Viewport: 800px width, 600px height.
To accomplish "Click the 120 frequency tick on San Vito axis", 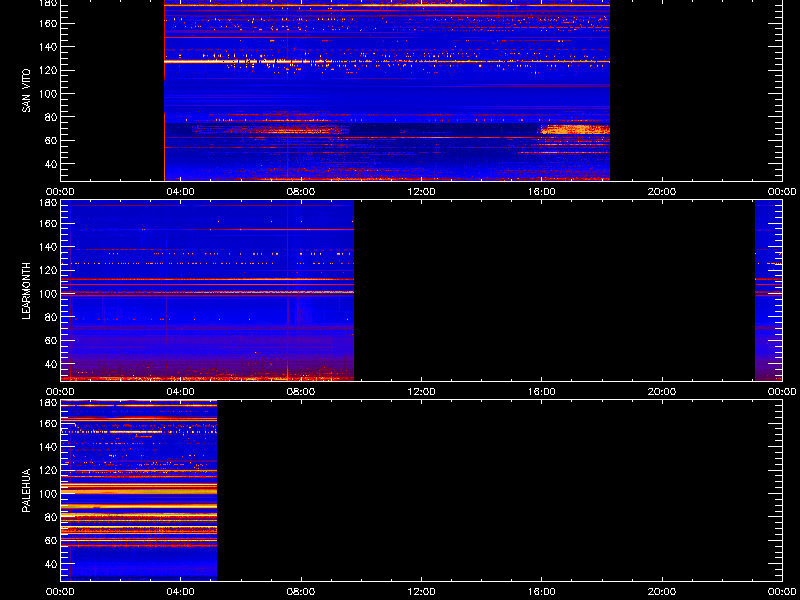I will [49, 70].
